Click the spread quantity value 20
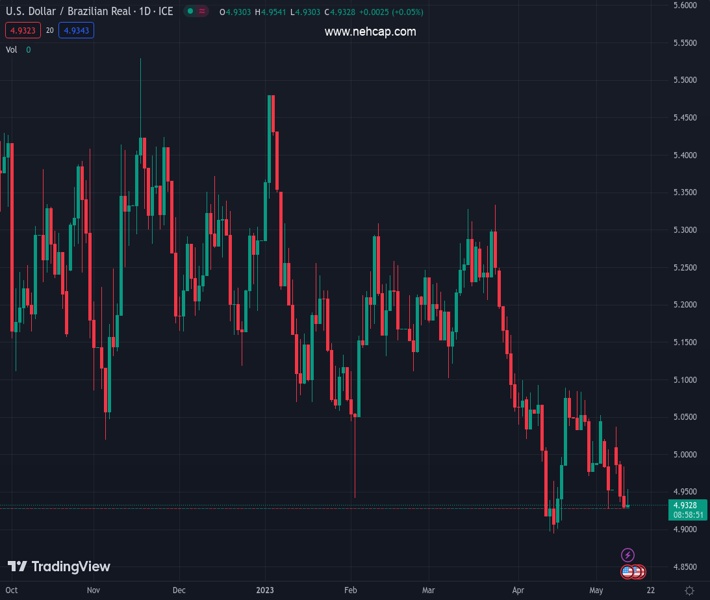 click(x=49, y=31)
